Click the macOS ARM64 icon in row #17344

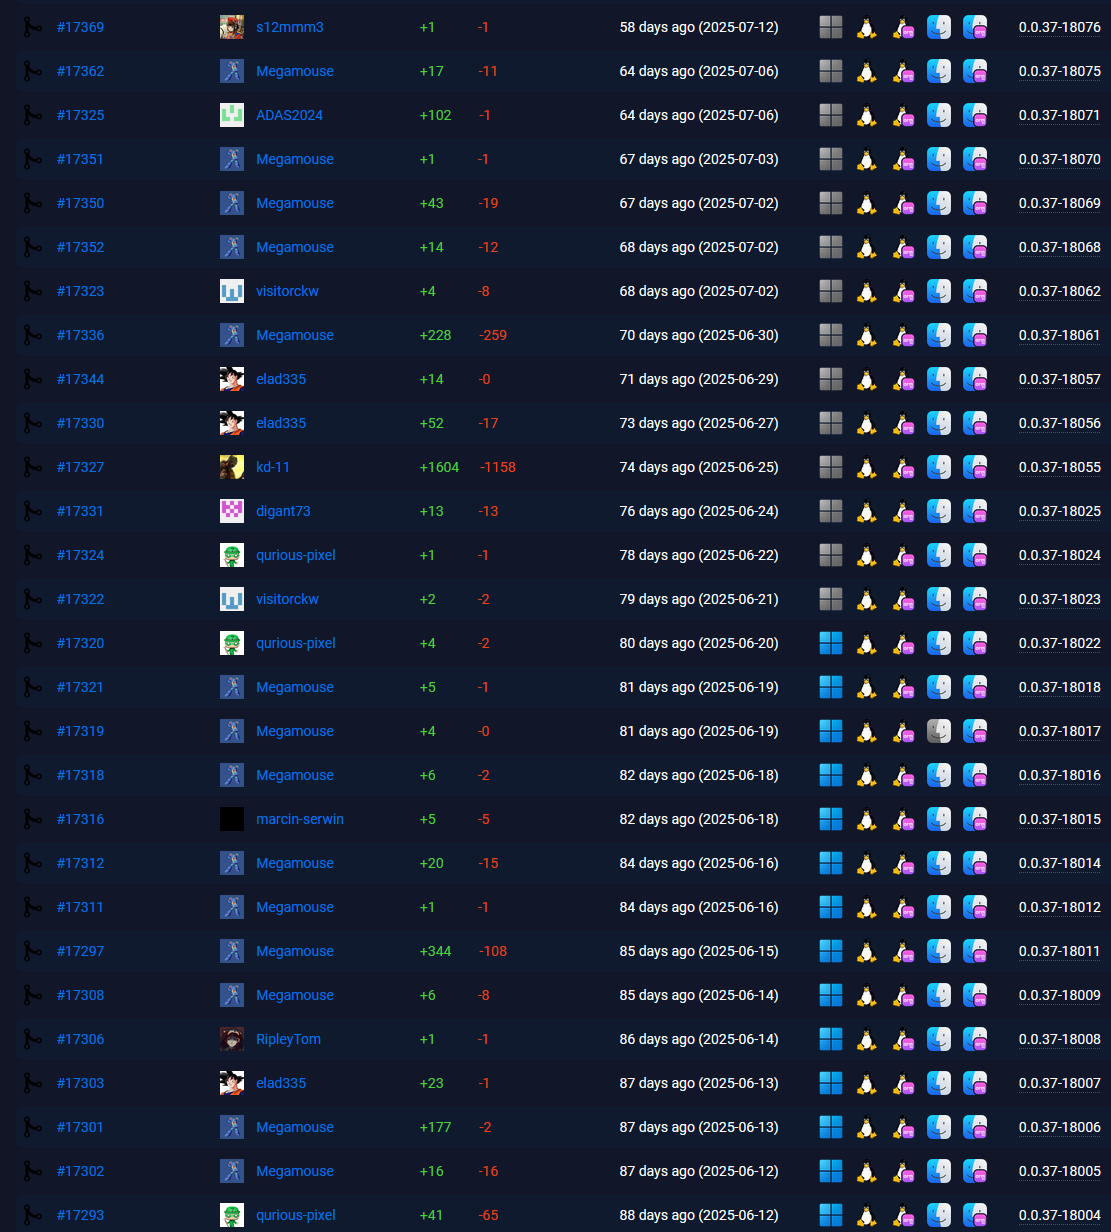(x=975, y=379)
